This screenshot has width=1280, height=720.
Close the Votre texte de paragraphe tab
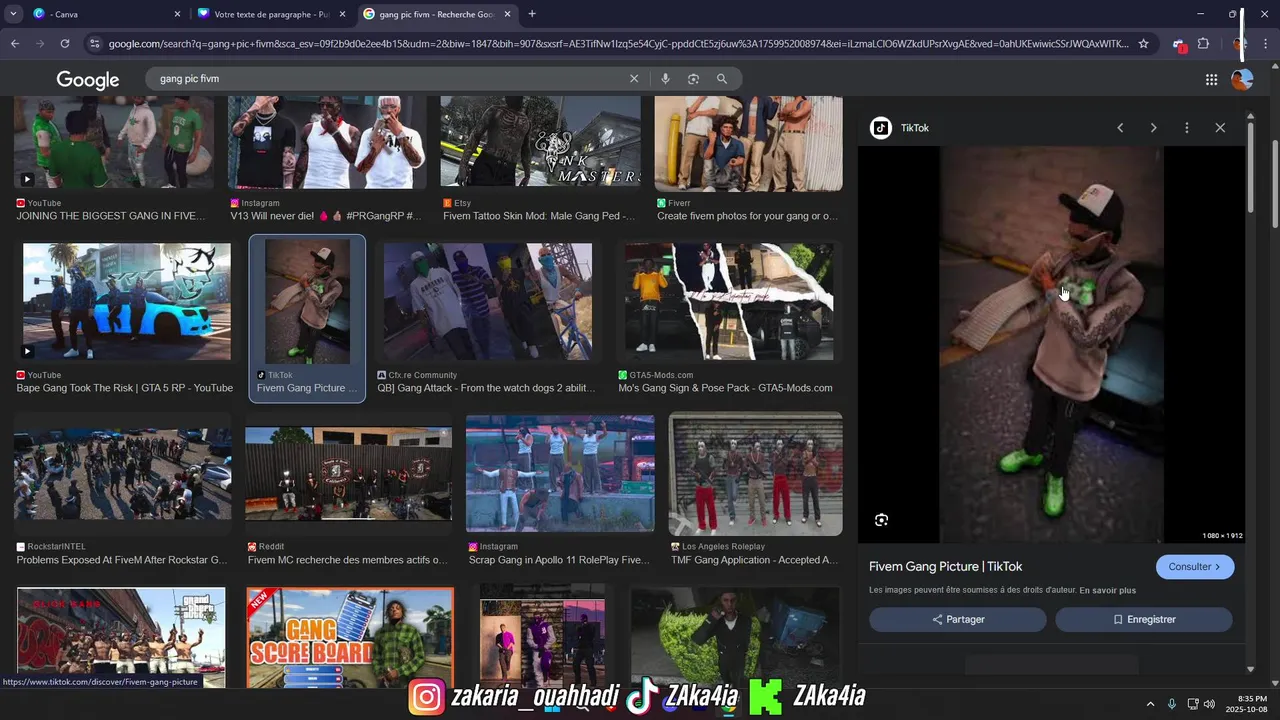pos(342,14)
